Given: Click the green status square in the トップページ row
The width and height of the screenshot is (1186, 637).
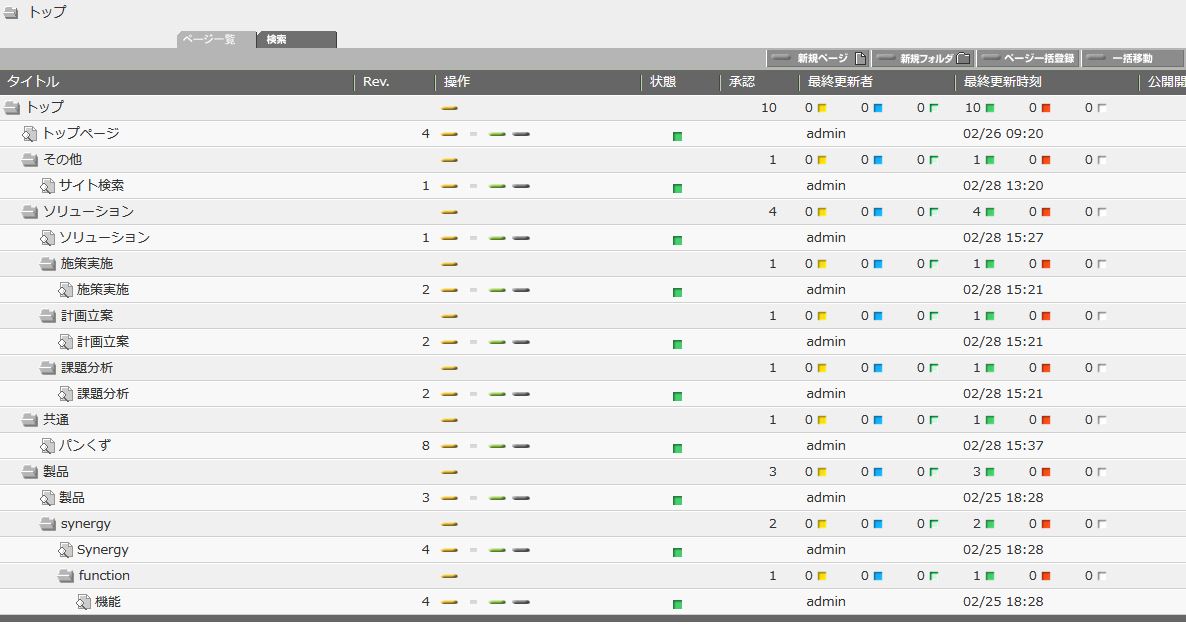Looking at the screenshot, I should tap(677, 136).
